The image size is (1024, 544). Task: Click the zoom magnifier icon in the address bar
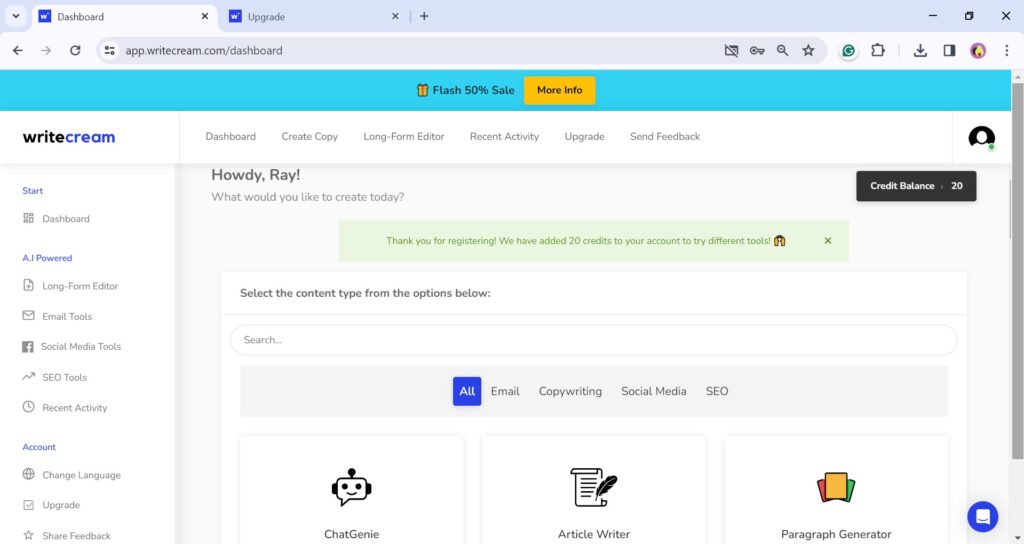pyautogui.click(x=782, y=50)
